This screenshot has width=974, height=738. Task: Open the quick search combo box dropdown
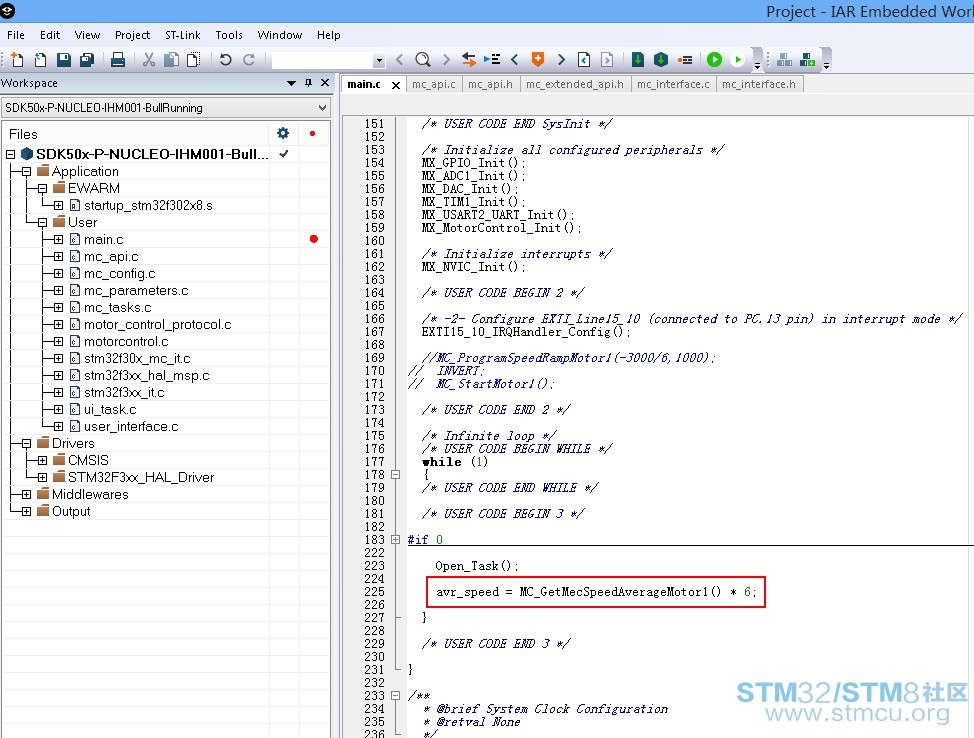(379, 60)
